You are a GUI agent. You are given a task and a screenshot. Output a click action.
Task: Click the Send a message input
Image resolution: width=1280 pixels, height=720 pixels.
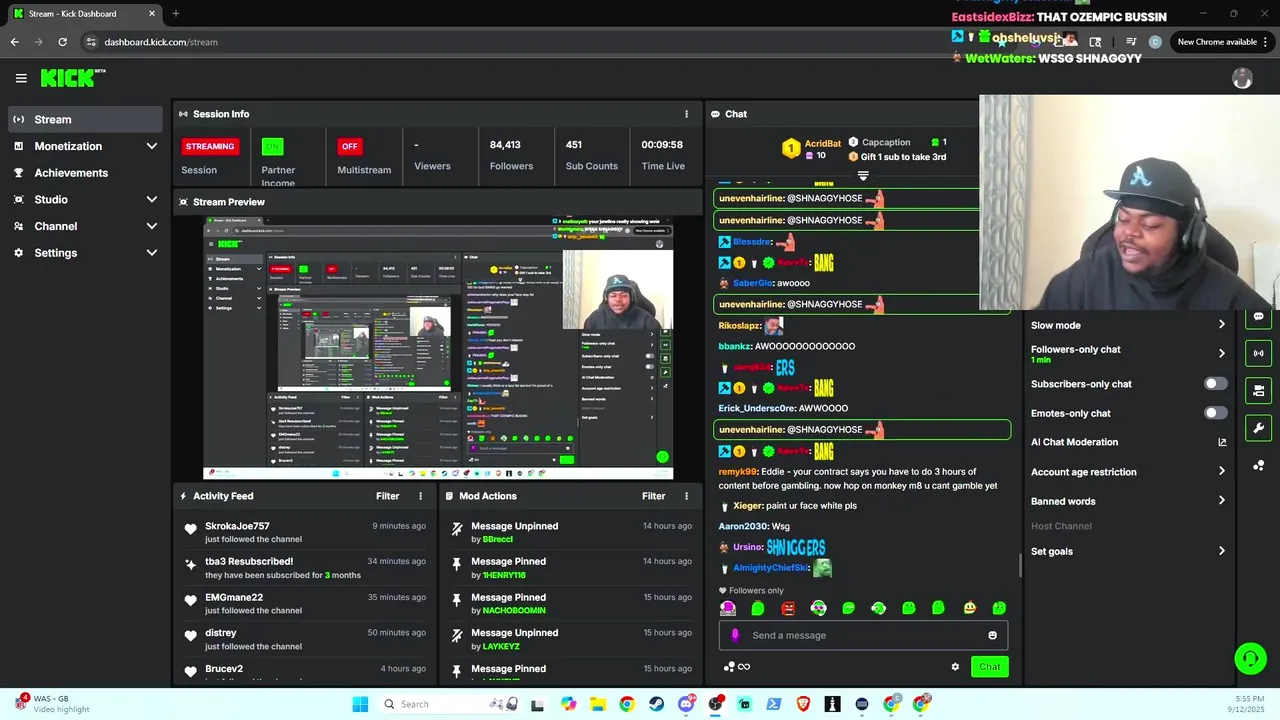[x=863, y=635]
